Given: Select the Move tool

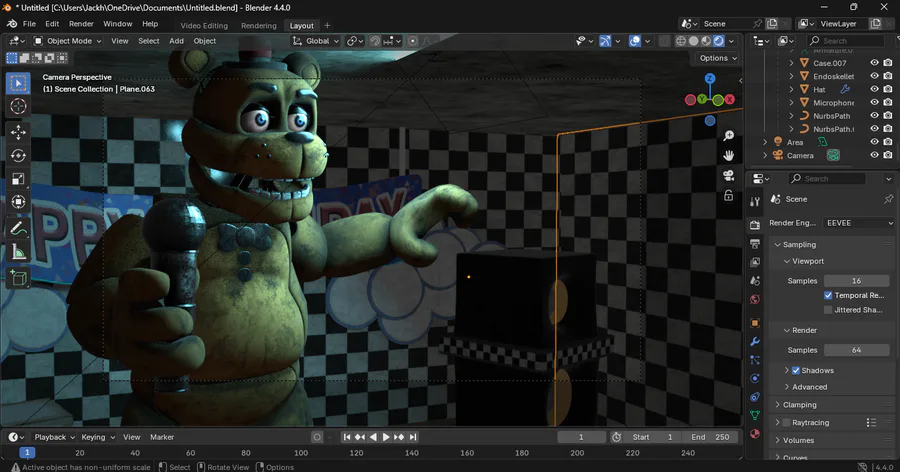Looking at the screenshot, I should (18, 132).
